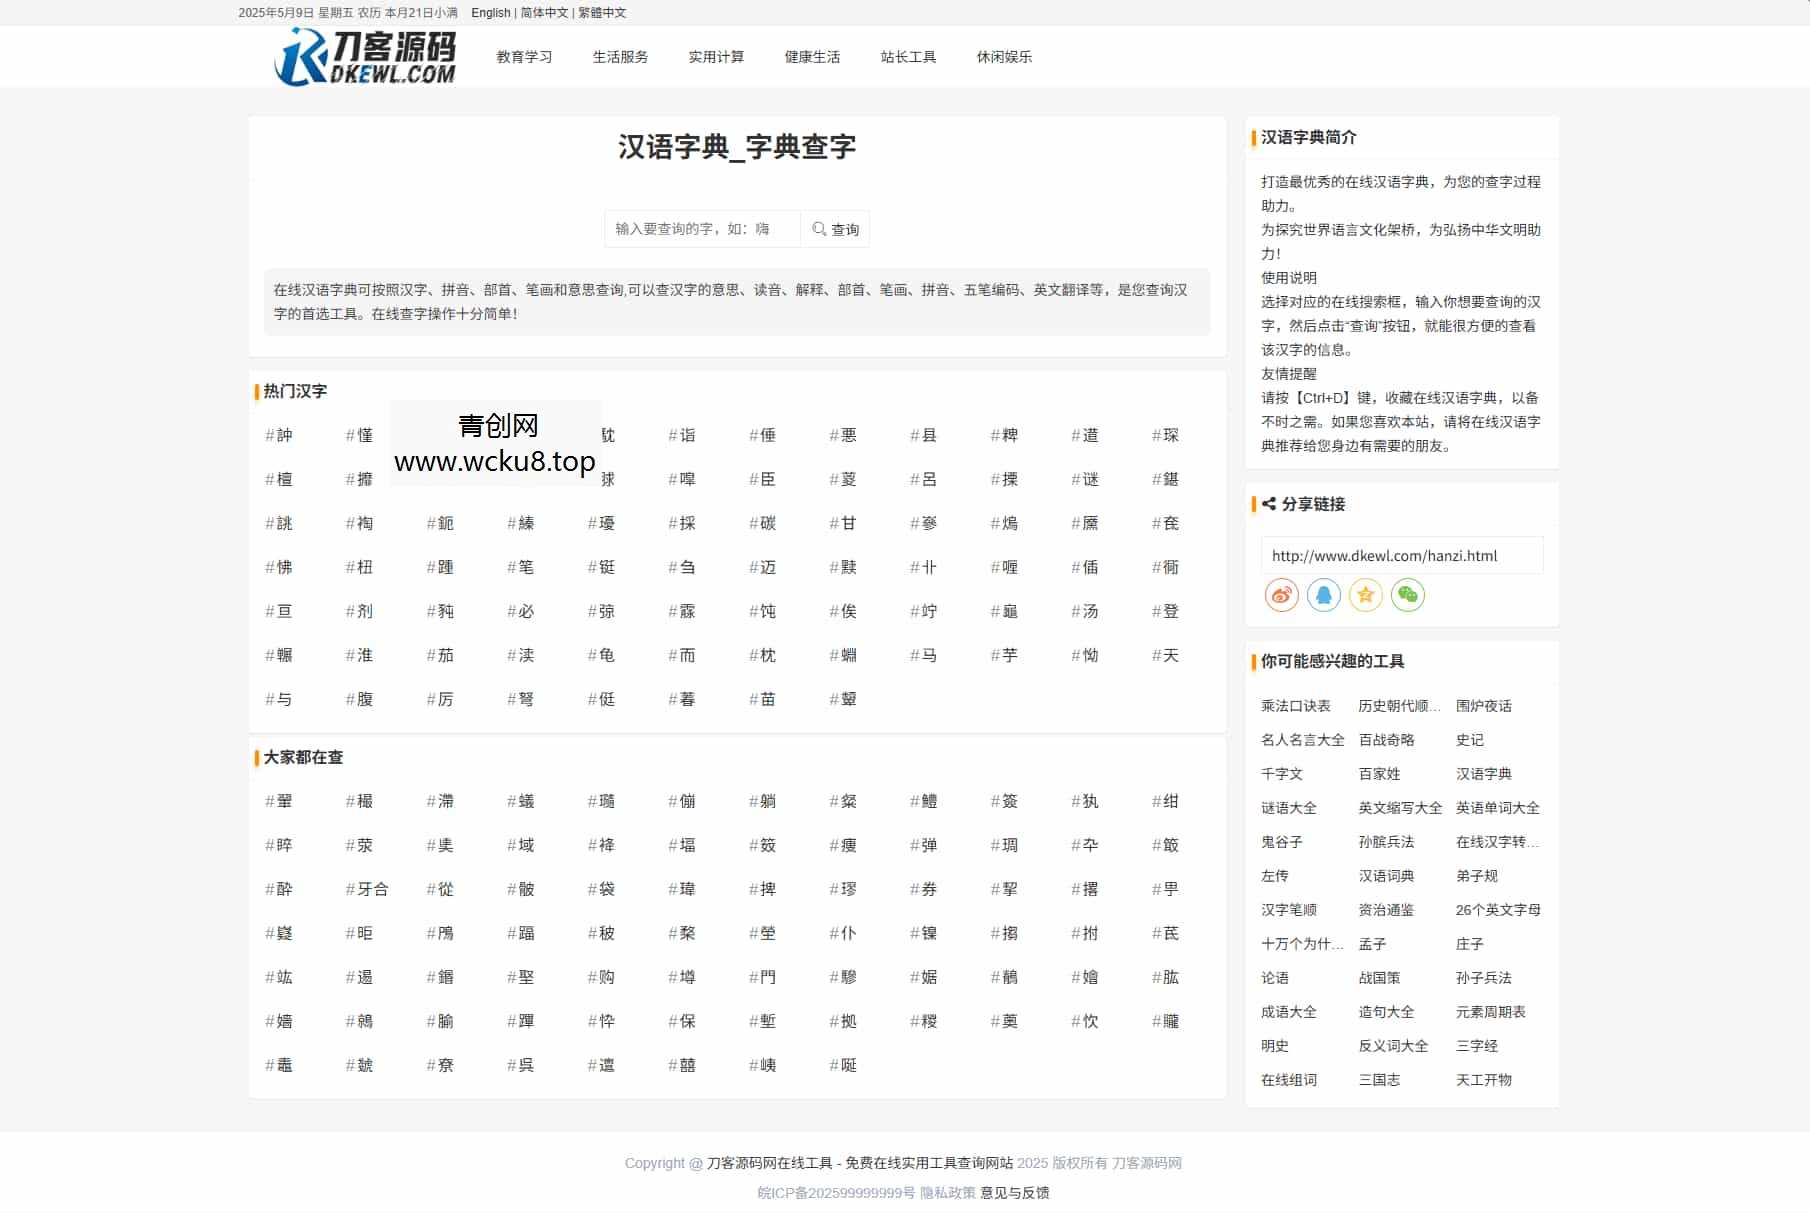Open the 站长工具 menu
This screenshot has width=1810, height=1213.
click(x=907, y=57)
